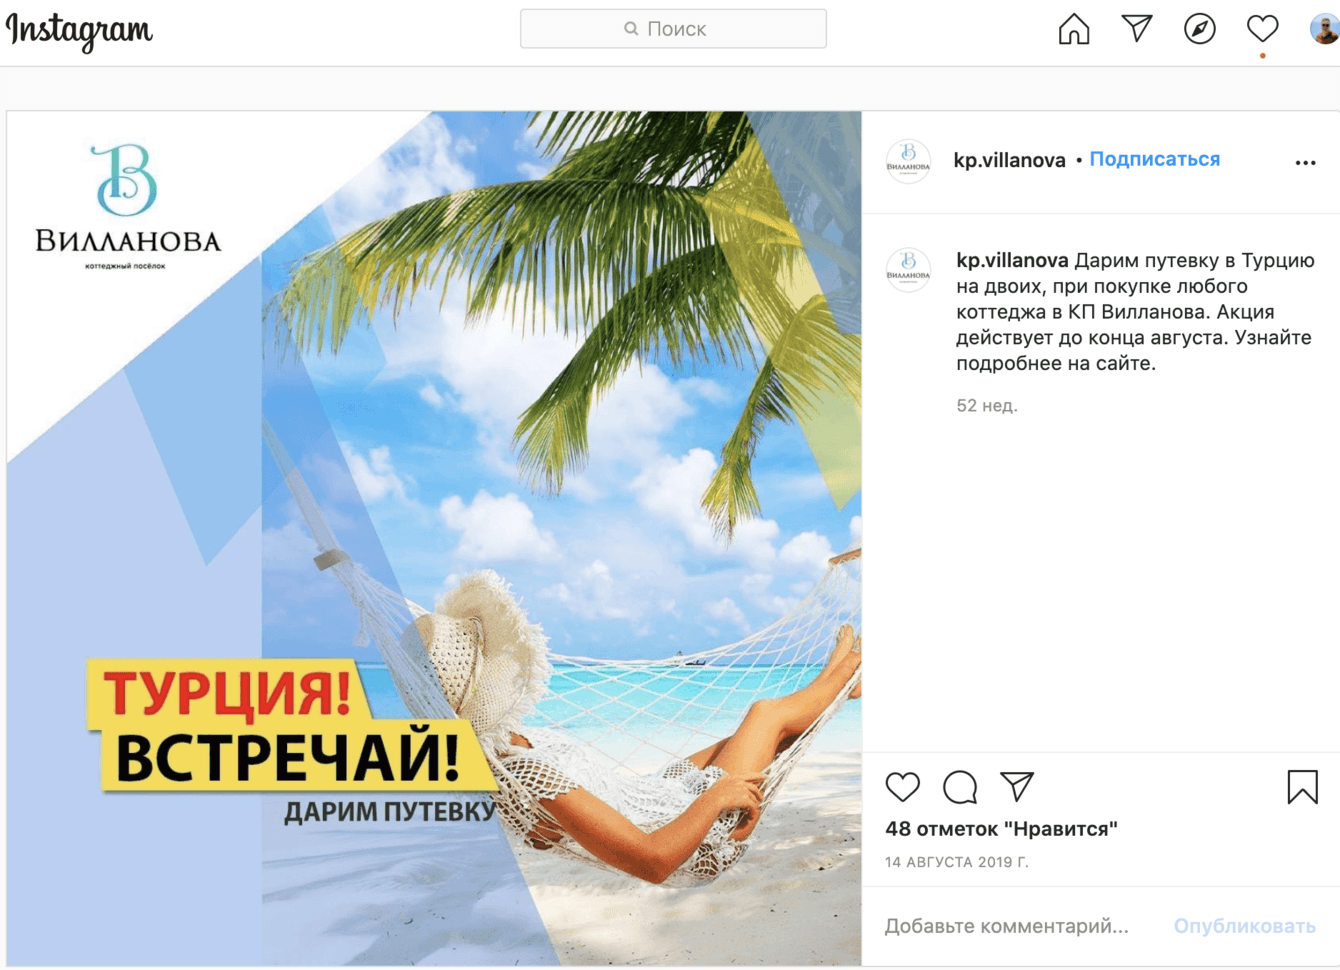This screenshot has width=1340, height=970.
Task: Open the post options three-dot menu
Action: tap(1305, 162)
